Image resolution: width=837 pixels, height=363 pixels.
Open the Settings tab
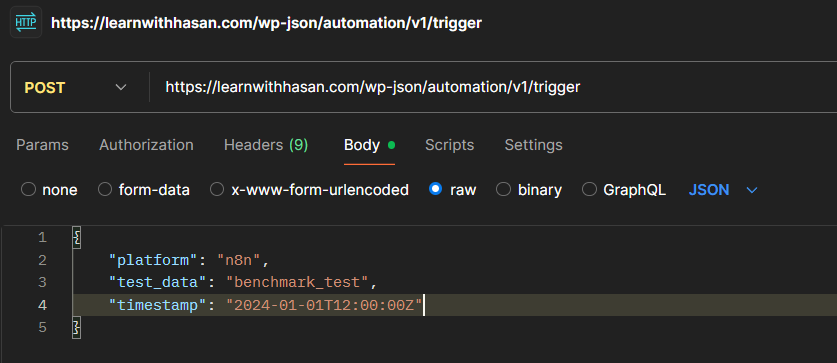(533, 145)
